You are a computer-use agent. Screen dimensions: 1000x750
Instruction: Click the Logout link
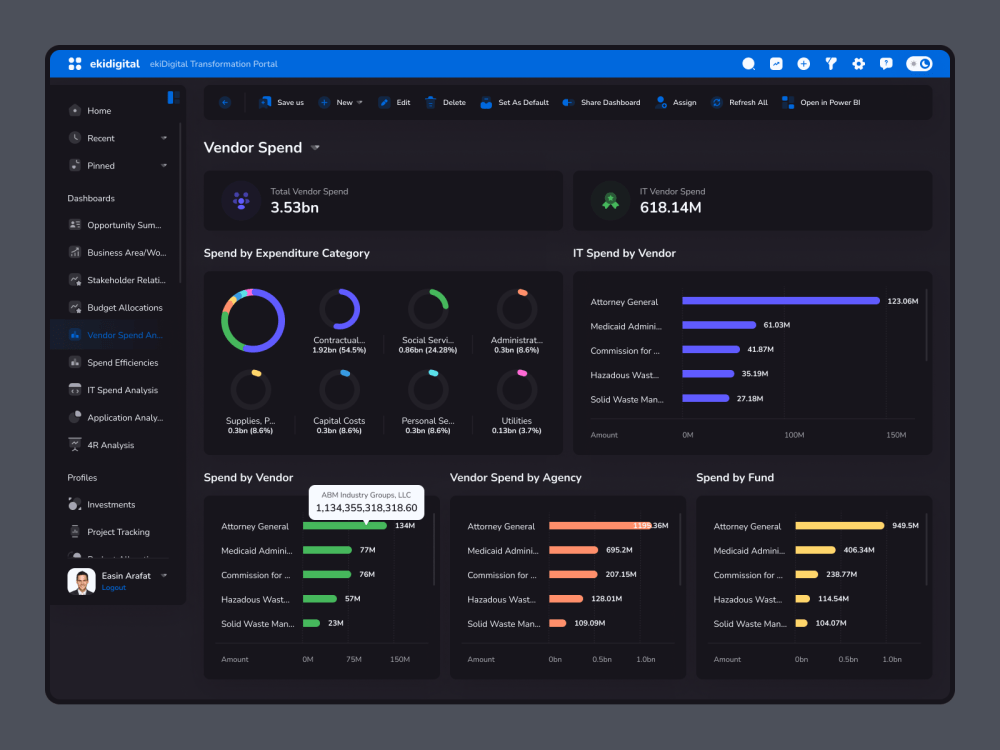114,587
